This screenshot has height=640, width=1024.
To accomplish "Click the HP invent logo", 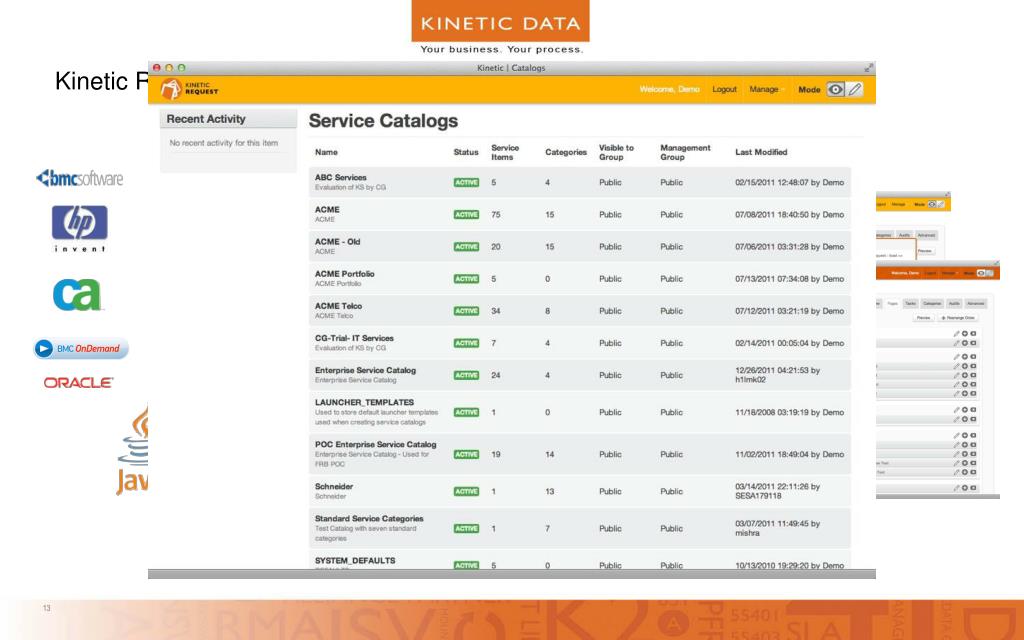I will (80, 229).
